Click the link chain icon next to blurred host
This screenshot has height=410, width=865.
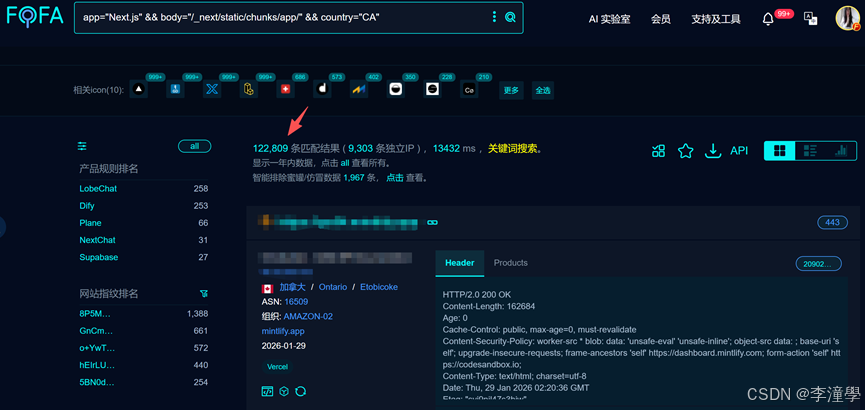point(432,222)
